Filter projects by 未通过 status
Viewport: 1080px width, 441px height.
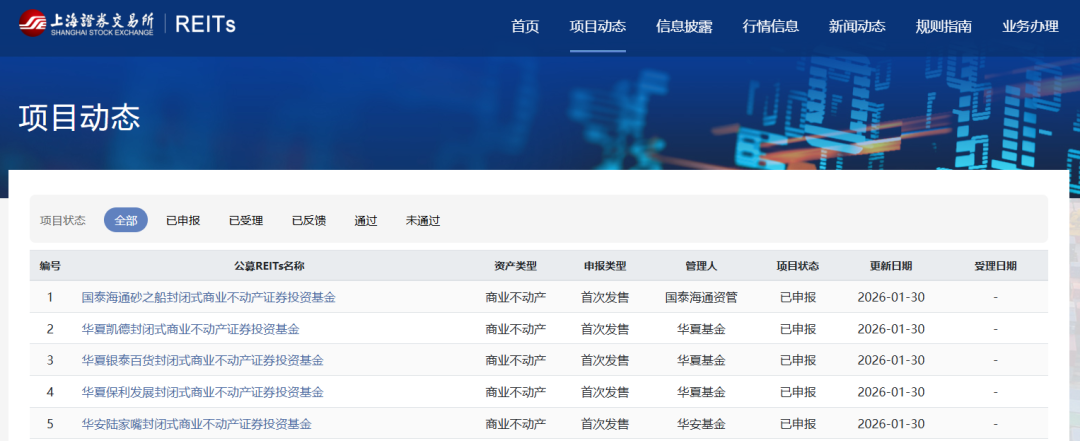pos(423,220)
